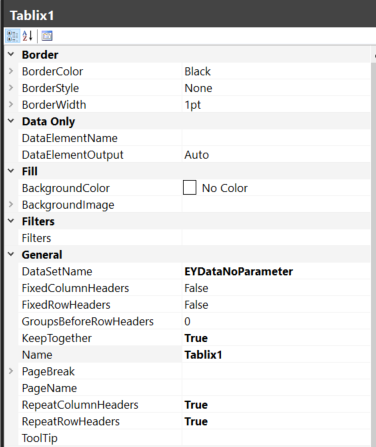Select the KeepTogether property label
The image size is (376, 447).
[x=57, y=338]
